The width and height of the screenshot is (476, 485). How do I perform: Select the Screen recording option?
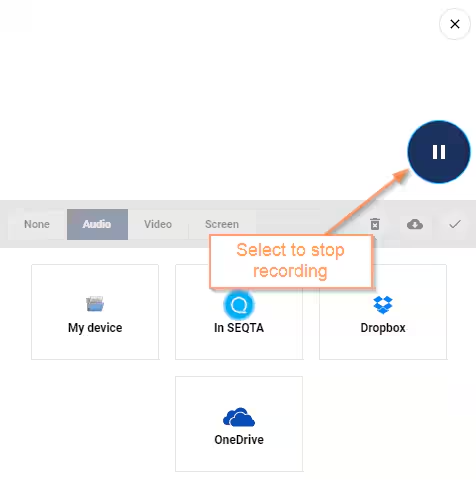click(222, 224)
